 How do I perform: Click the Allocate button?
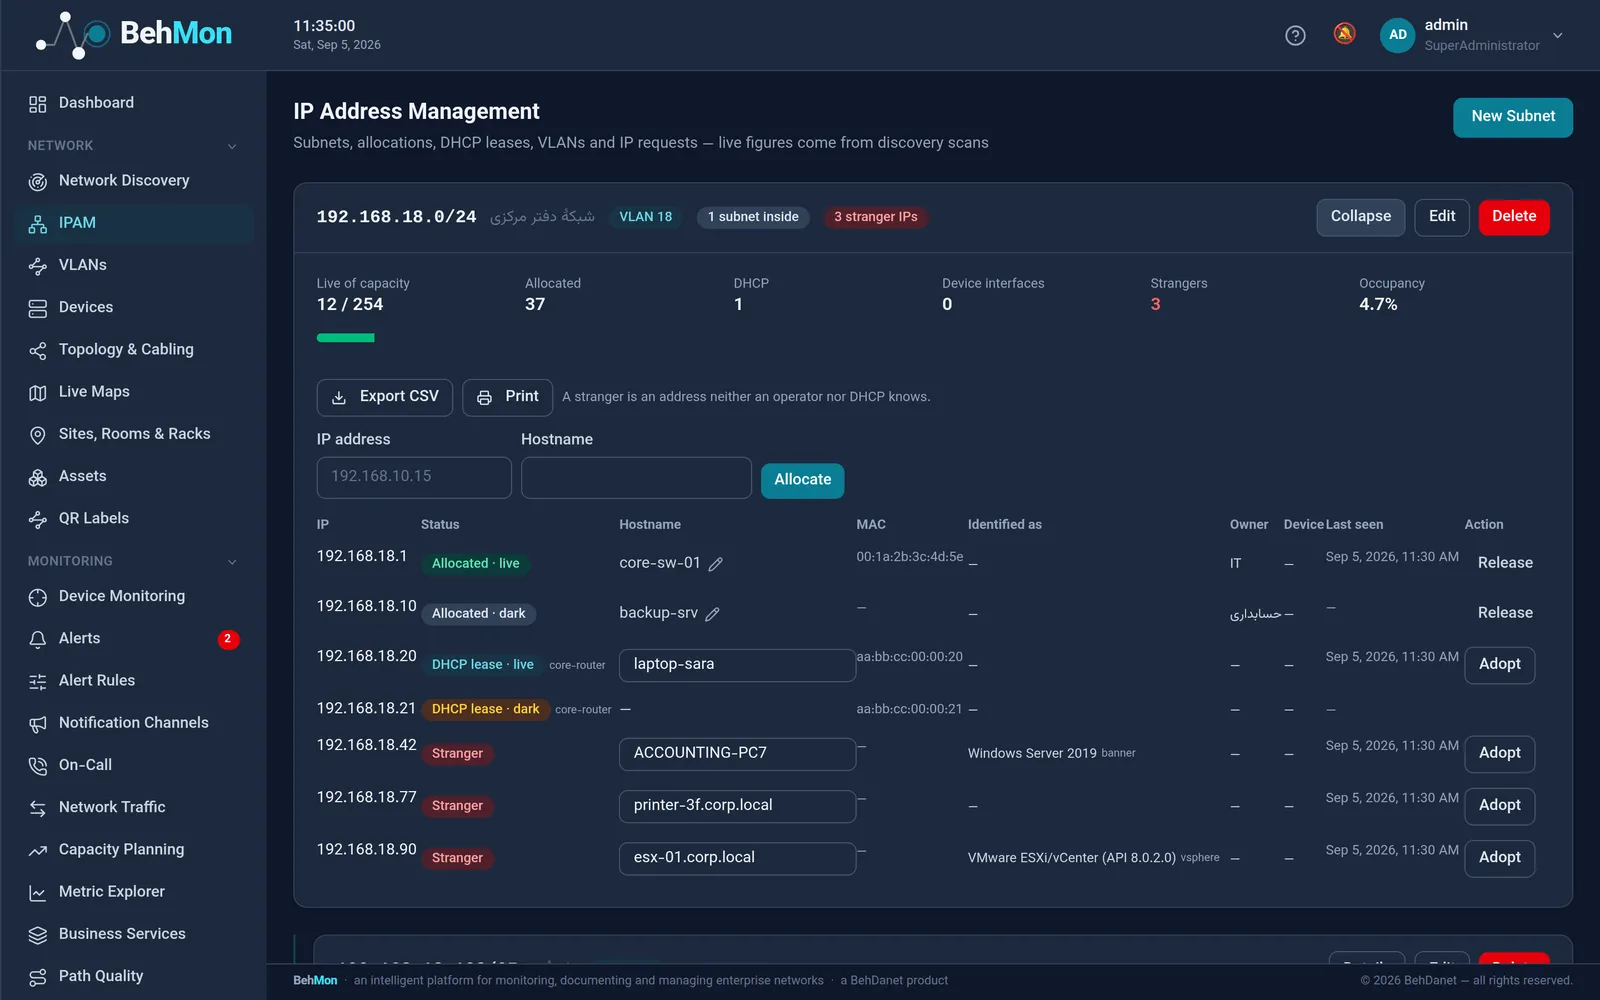click(x=802, y=480)
